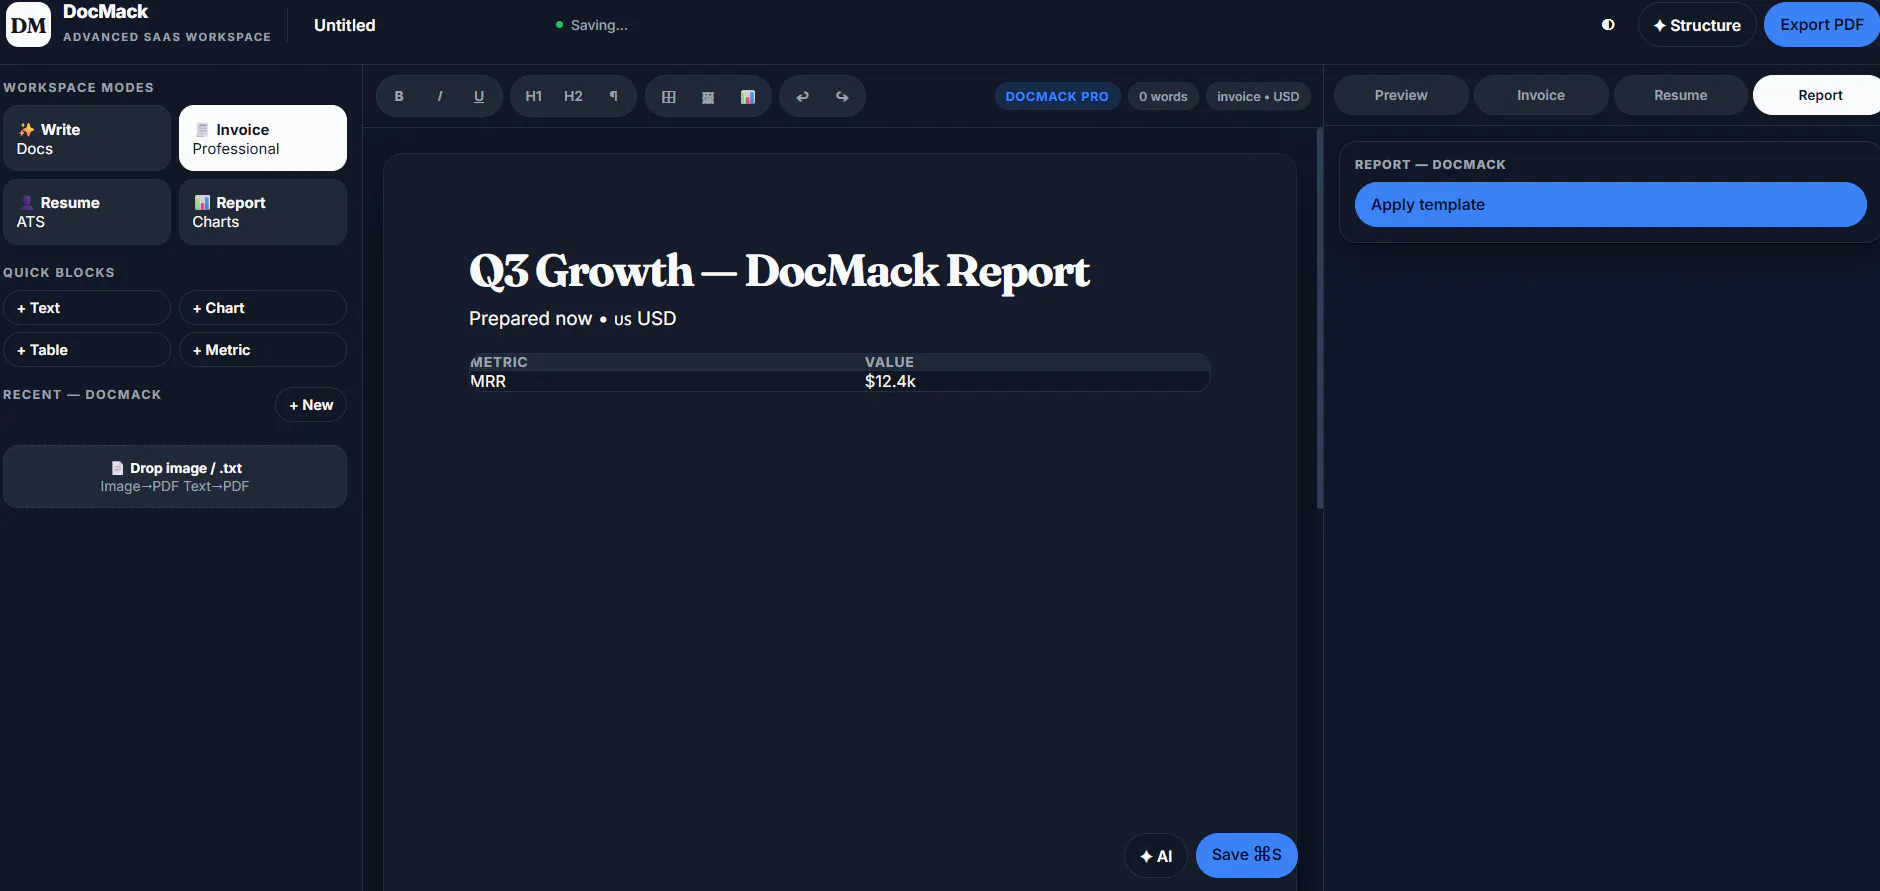Toggle underline formatting

tap(479, 97)
